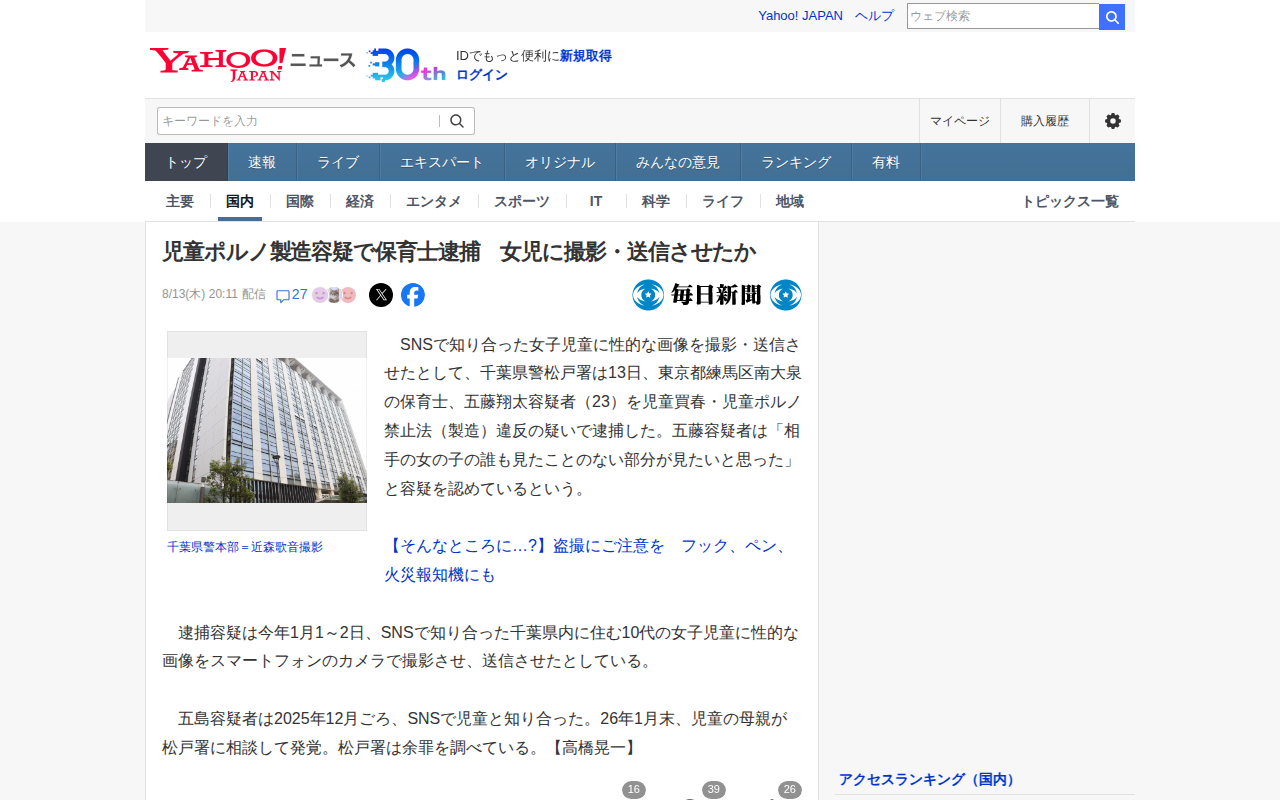Image resolution: width=1280 pixels, height=800 pixels.
Task: Switch to 国際 category
Action: click(x=300, y=201)
